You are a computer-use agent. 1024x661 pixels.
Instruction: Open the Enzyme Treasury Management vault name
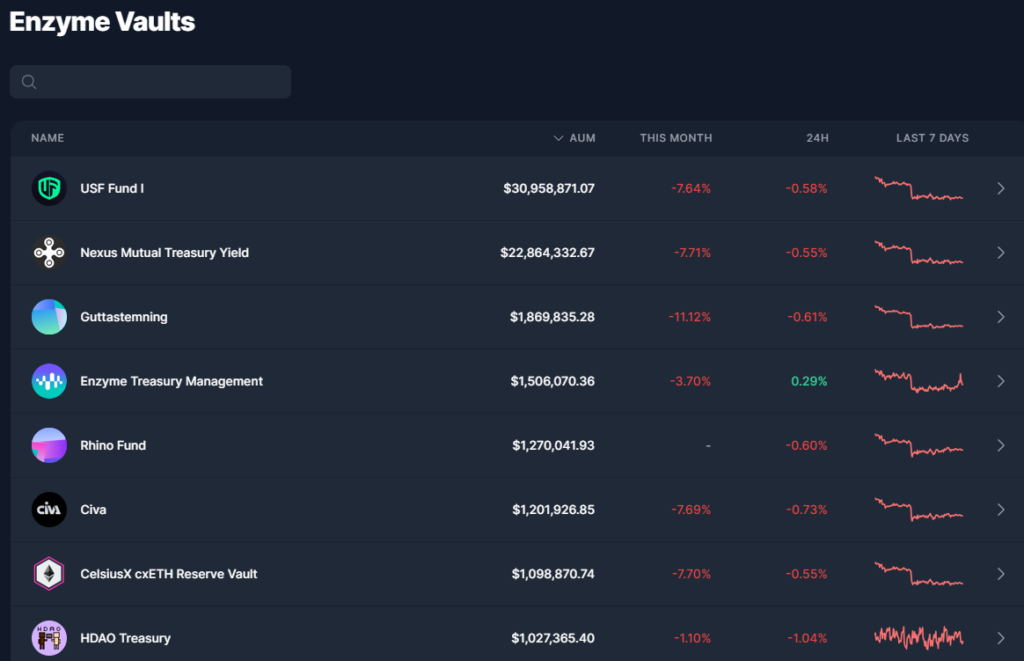coord(171,381)
